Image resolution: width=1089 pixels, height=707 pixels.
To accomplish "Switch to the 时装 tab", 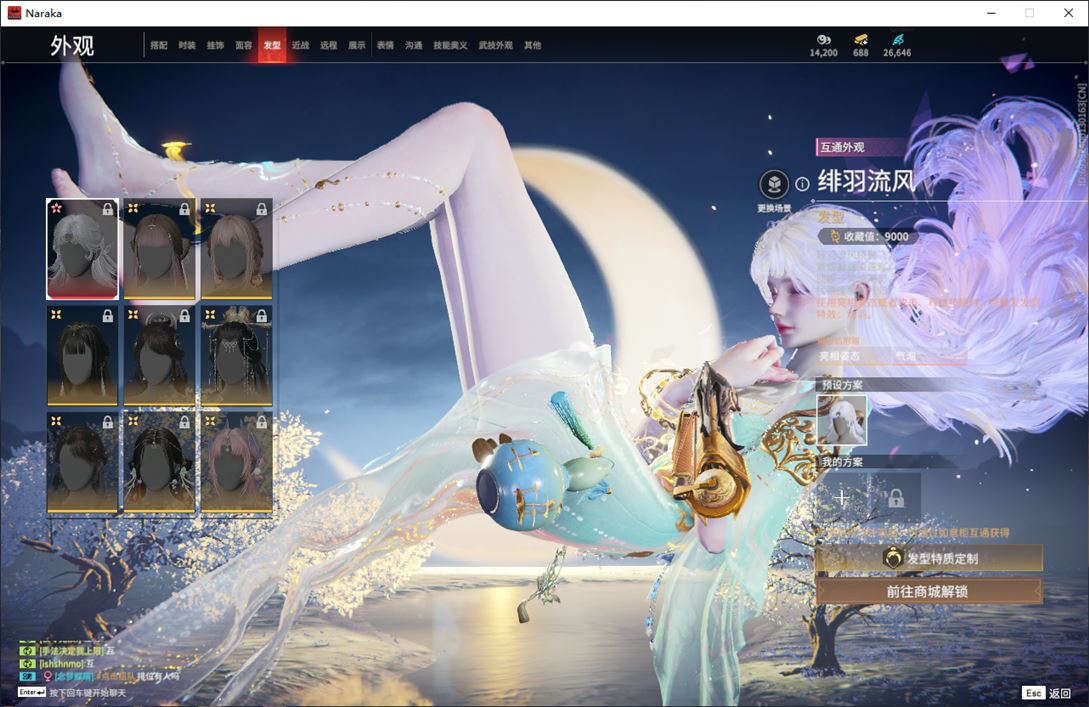I will coord(187,46).
